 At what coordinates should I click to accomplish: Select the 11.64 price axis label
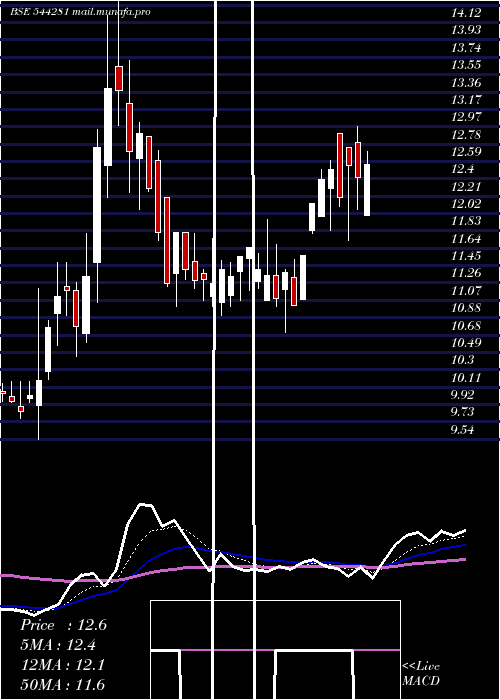[x=466, y=238]
